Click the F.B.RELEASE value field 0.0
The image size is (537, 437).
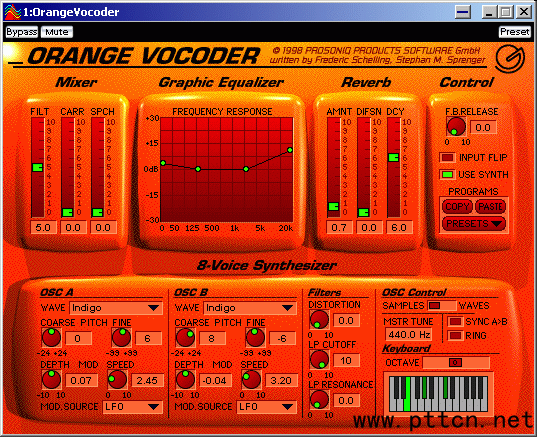pos(483,127)
